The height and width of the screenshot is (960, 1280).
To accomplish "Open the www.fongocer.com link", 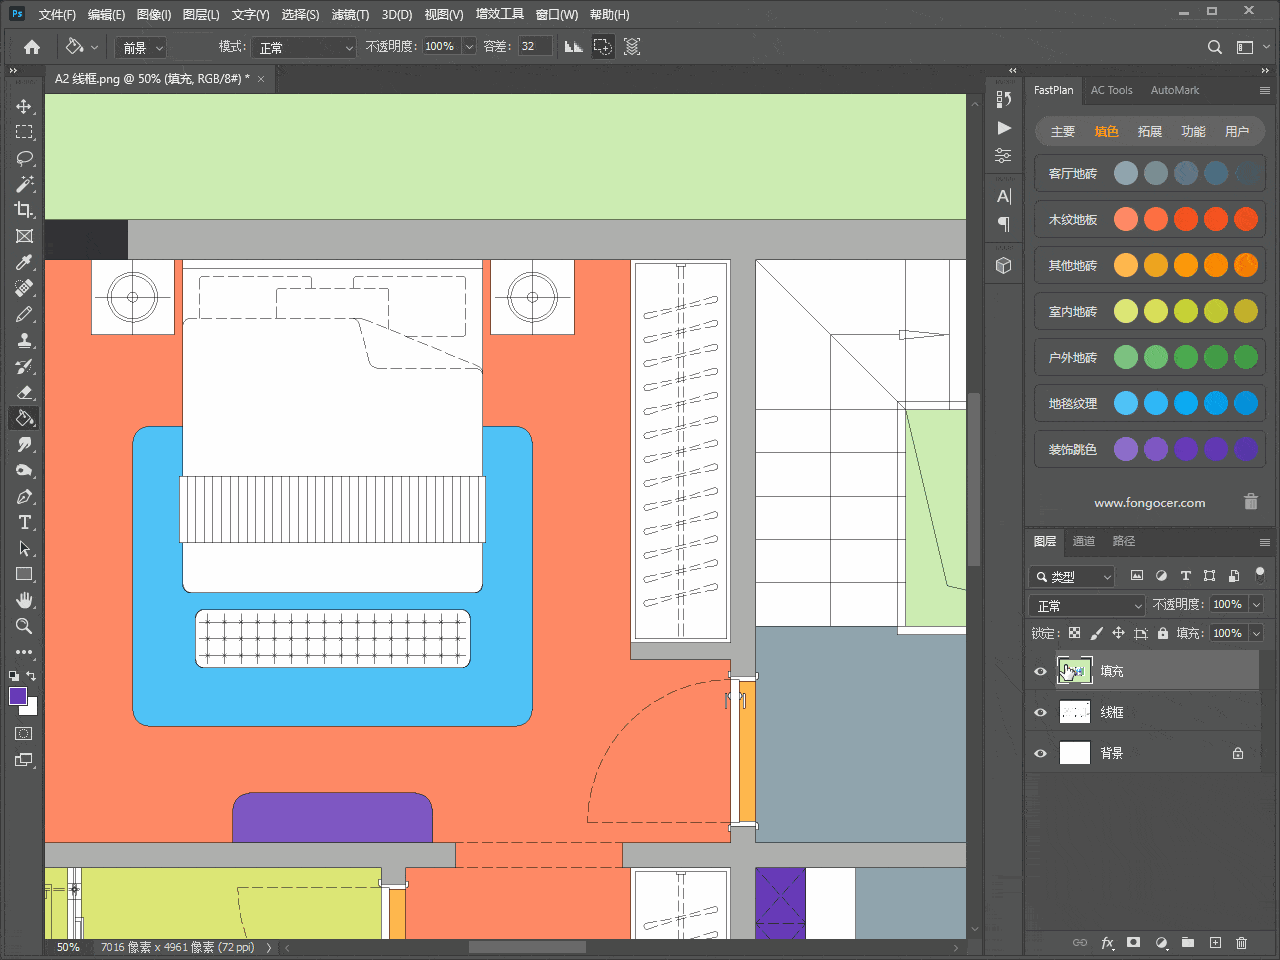I will point(1149,502).
